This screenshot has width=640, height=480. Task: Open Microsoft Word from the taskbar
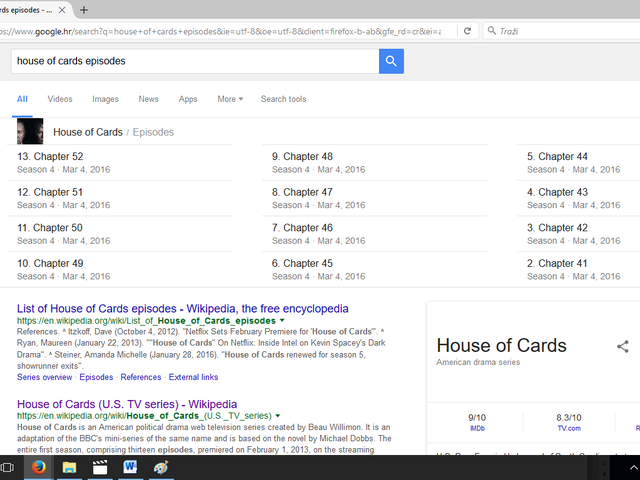pyautogui.click(x=130, y=467)
